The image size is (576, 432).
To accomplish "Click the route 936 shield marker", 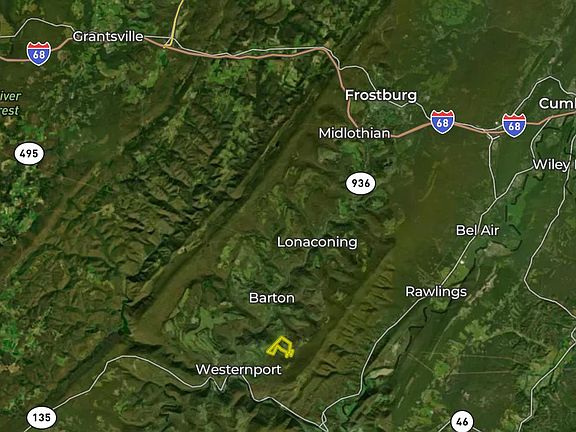I will pos(360,183).
